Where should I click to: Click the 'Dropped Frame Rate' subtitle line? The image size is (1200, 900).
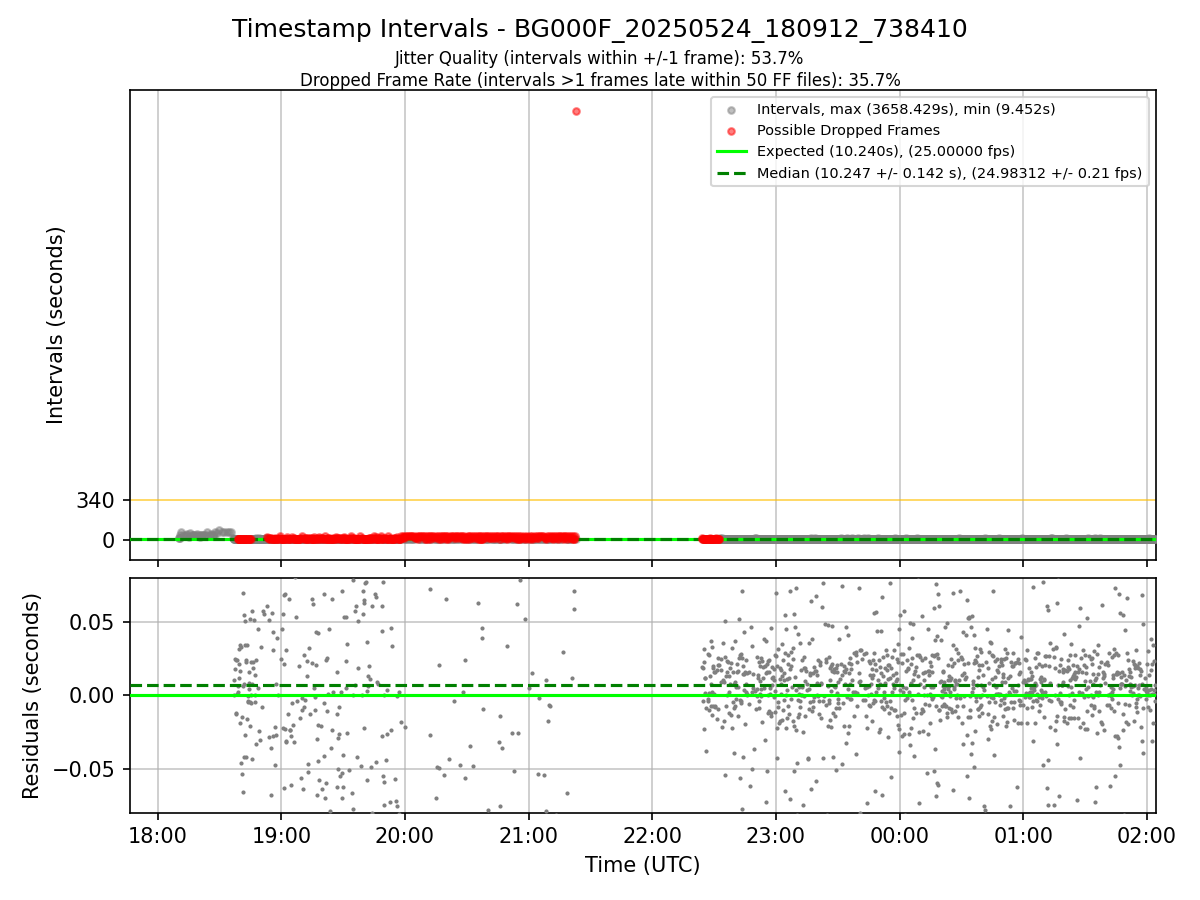pos(600,80)
